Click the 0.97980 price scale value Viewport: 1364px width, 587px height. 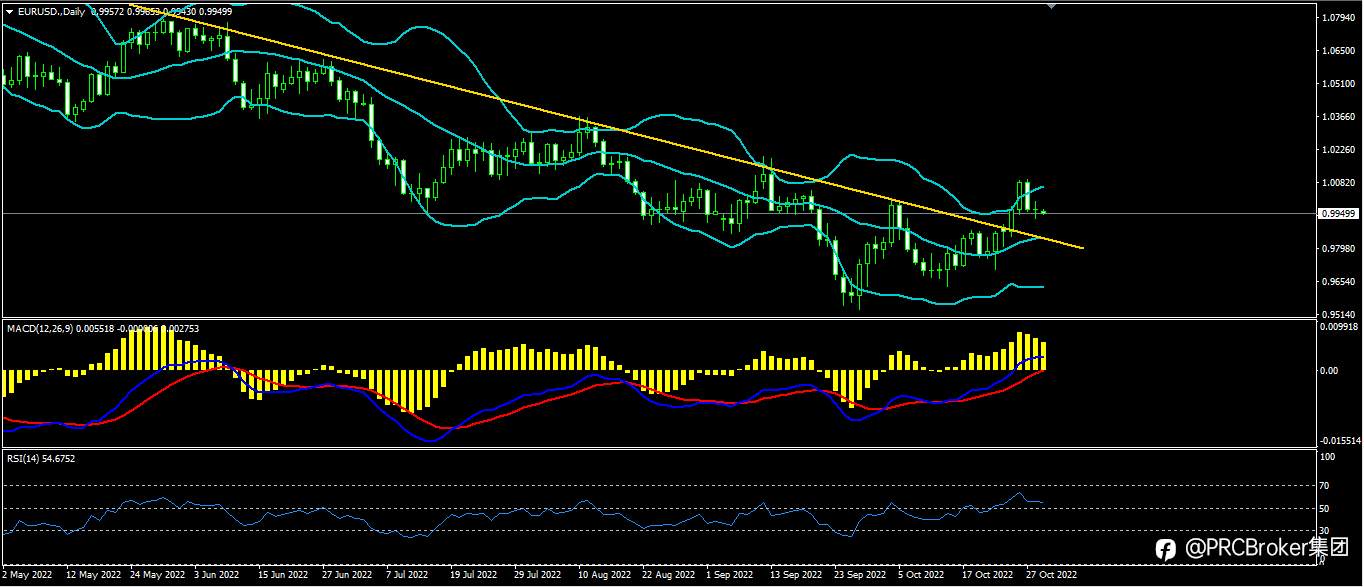[x=1337, y=249]
